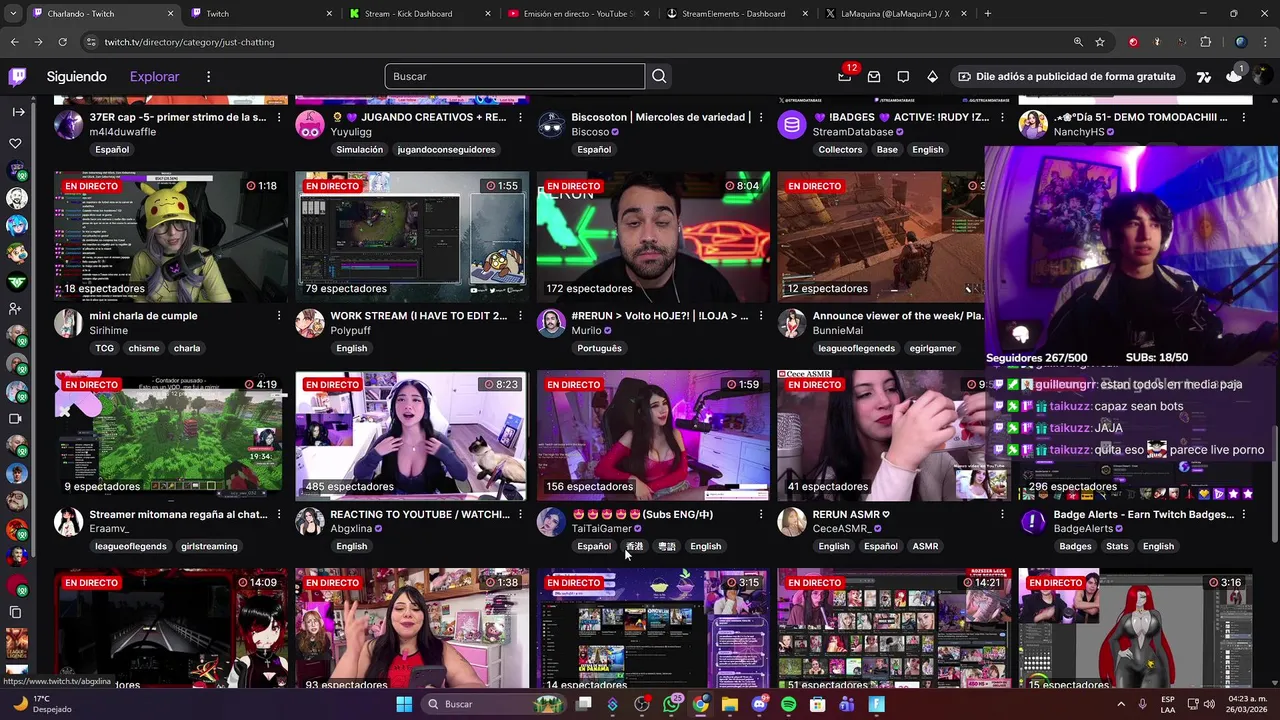This screenshot has height=720, width=1280.
Task: Open Spotify in taskbar
Action: pos(788,704)
